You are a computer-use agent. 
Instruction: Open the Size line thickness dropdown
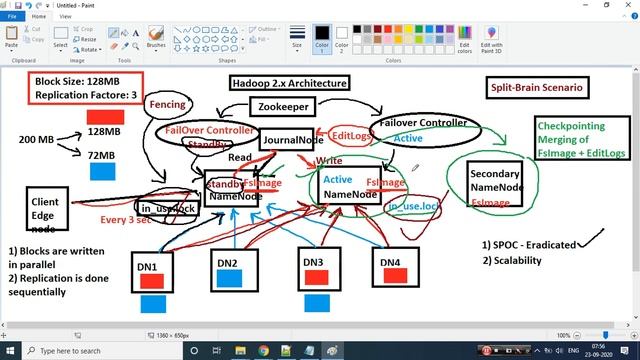pos(297,39)
